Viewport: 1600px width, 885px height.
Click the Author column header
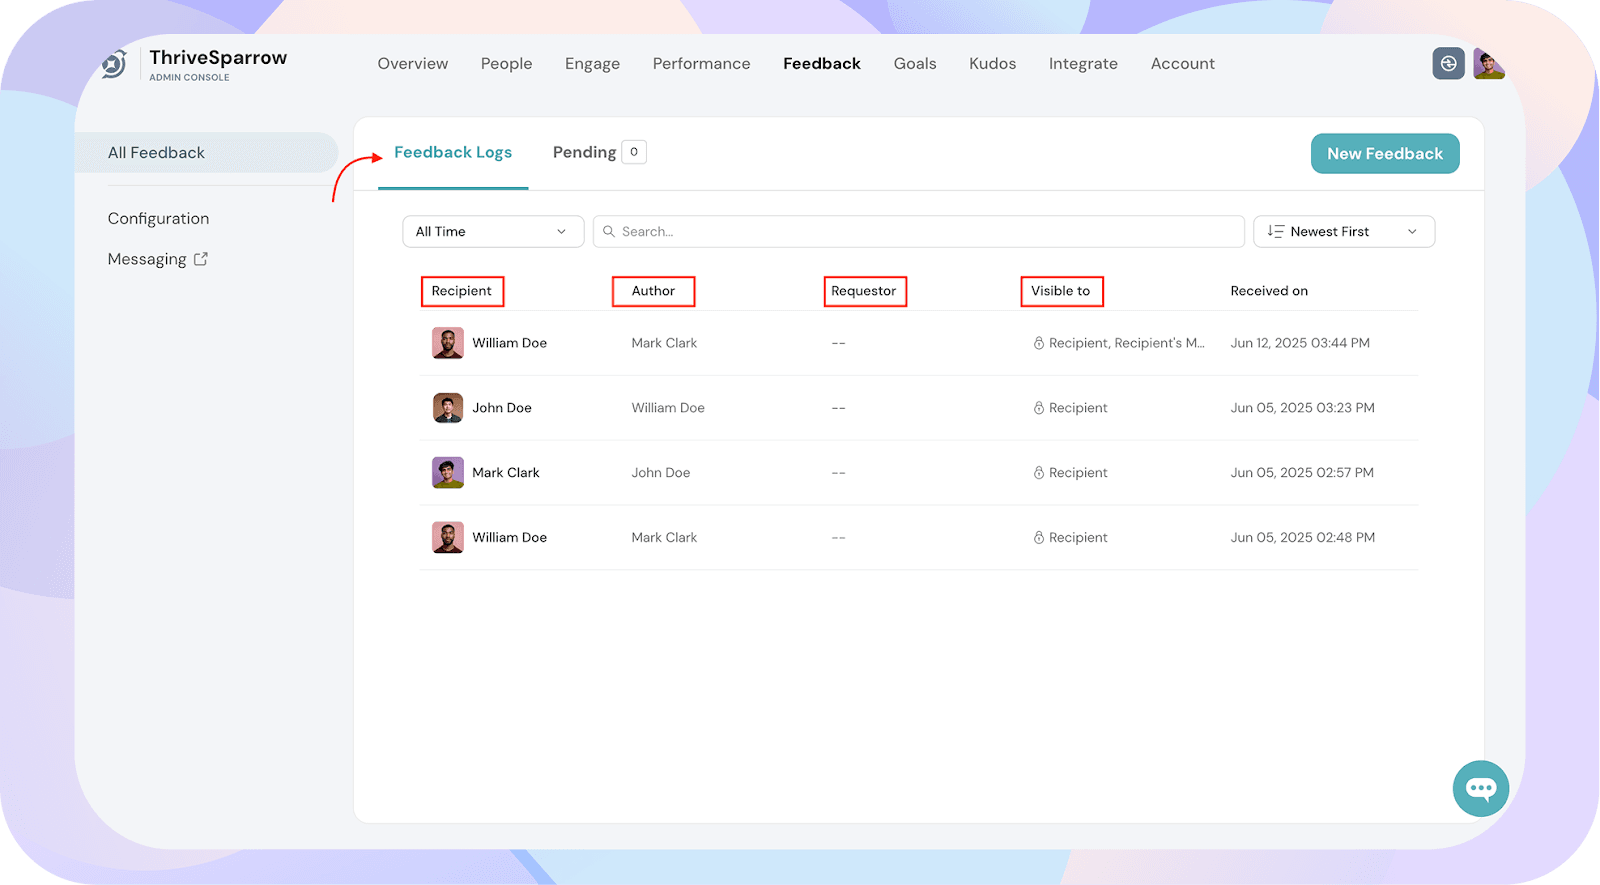[x=653, y=291]
